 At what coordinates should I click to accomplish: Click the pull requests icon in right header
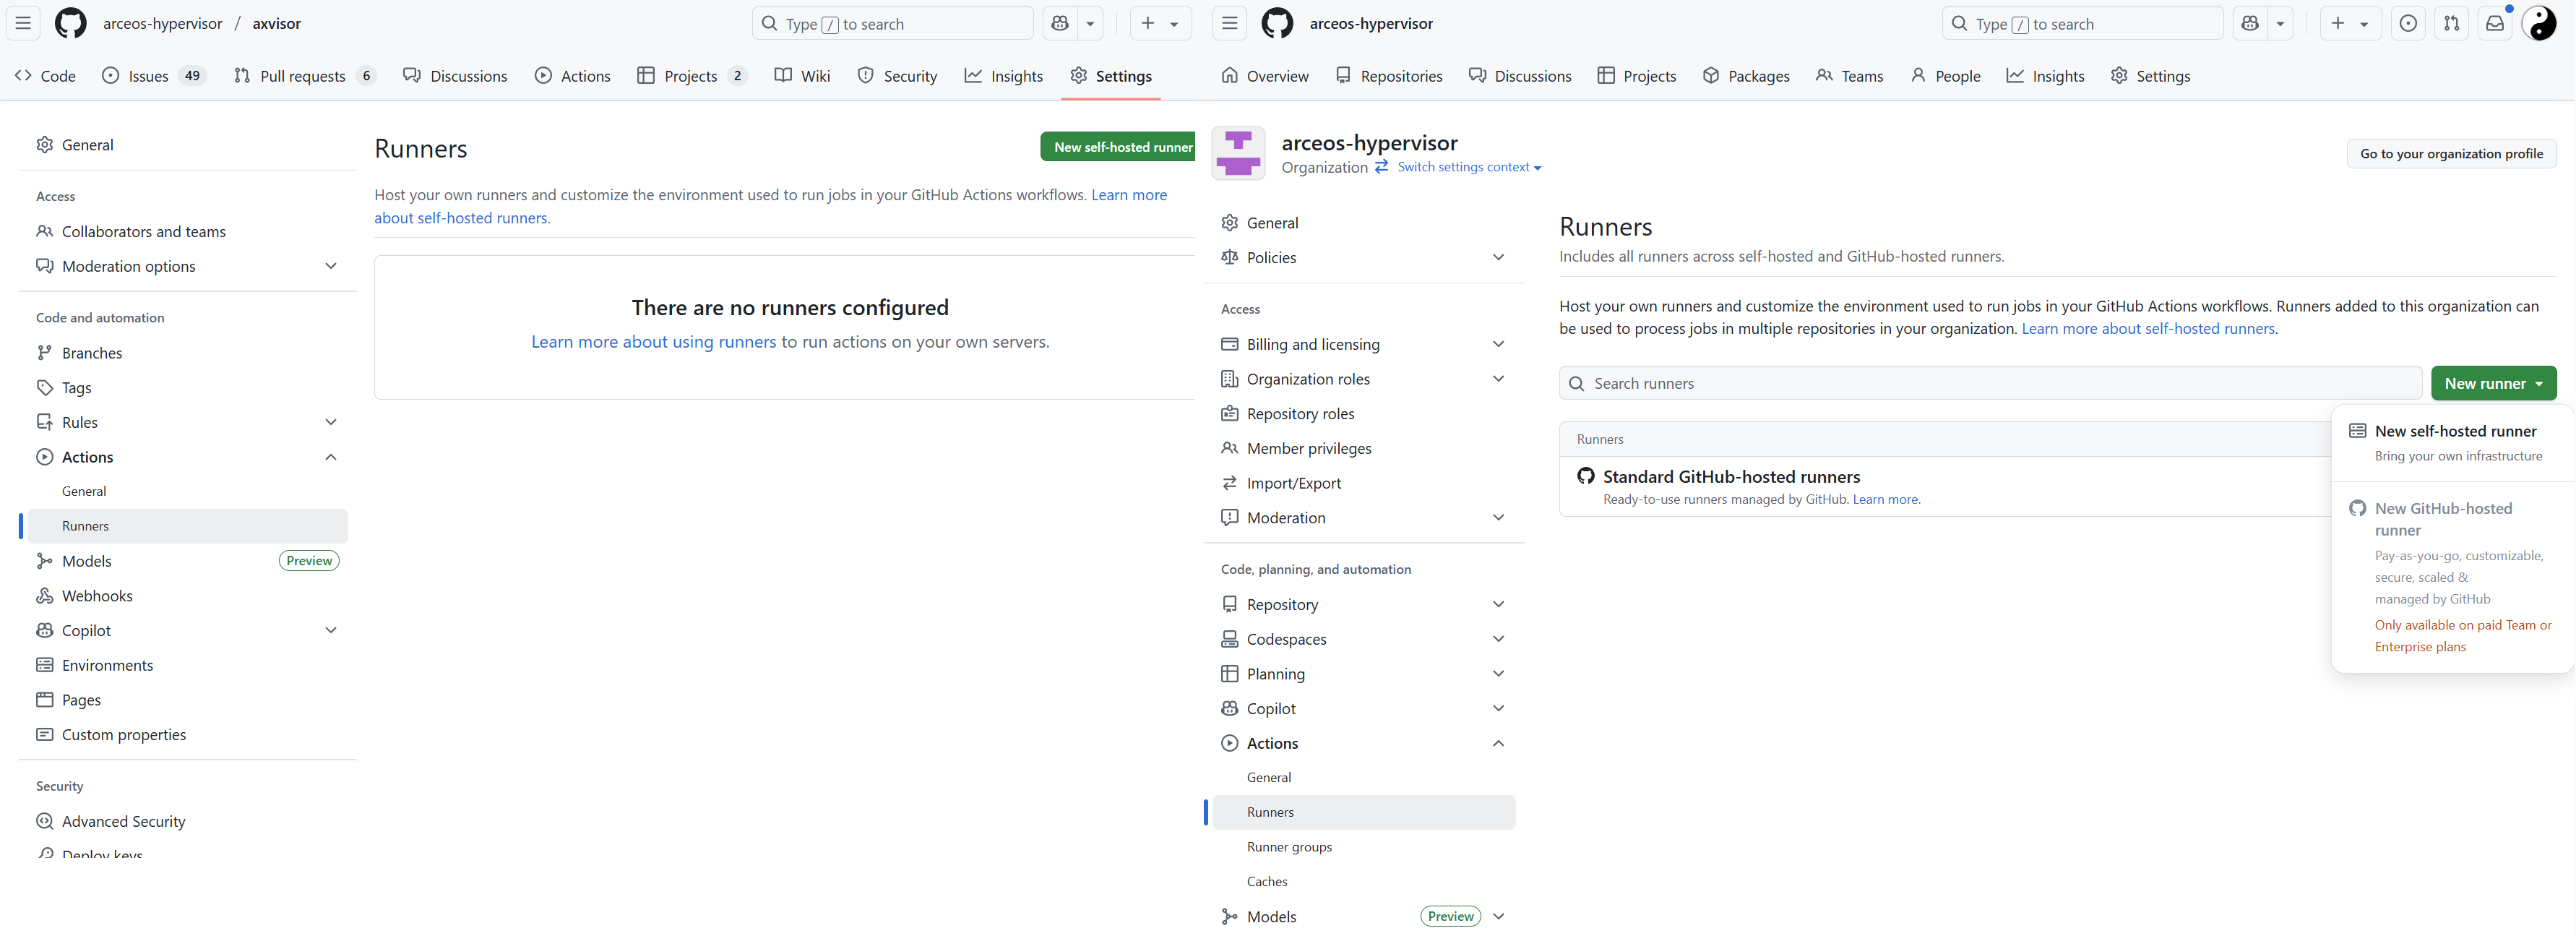point(2451,23)
